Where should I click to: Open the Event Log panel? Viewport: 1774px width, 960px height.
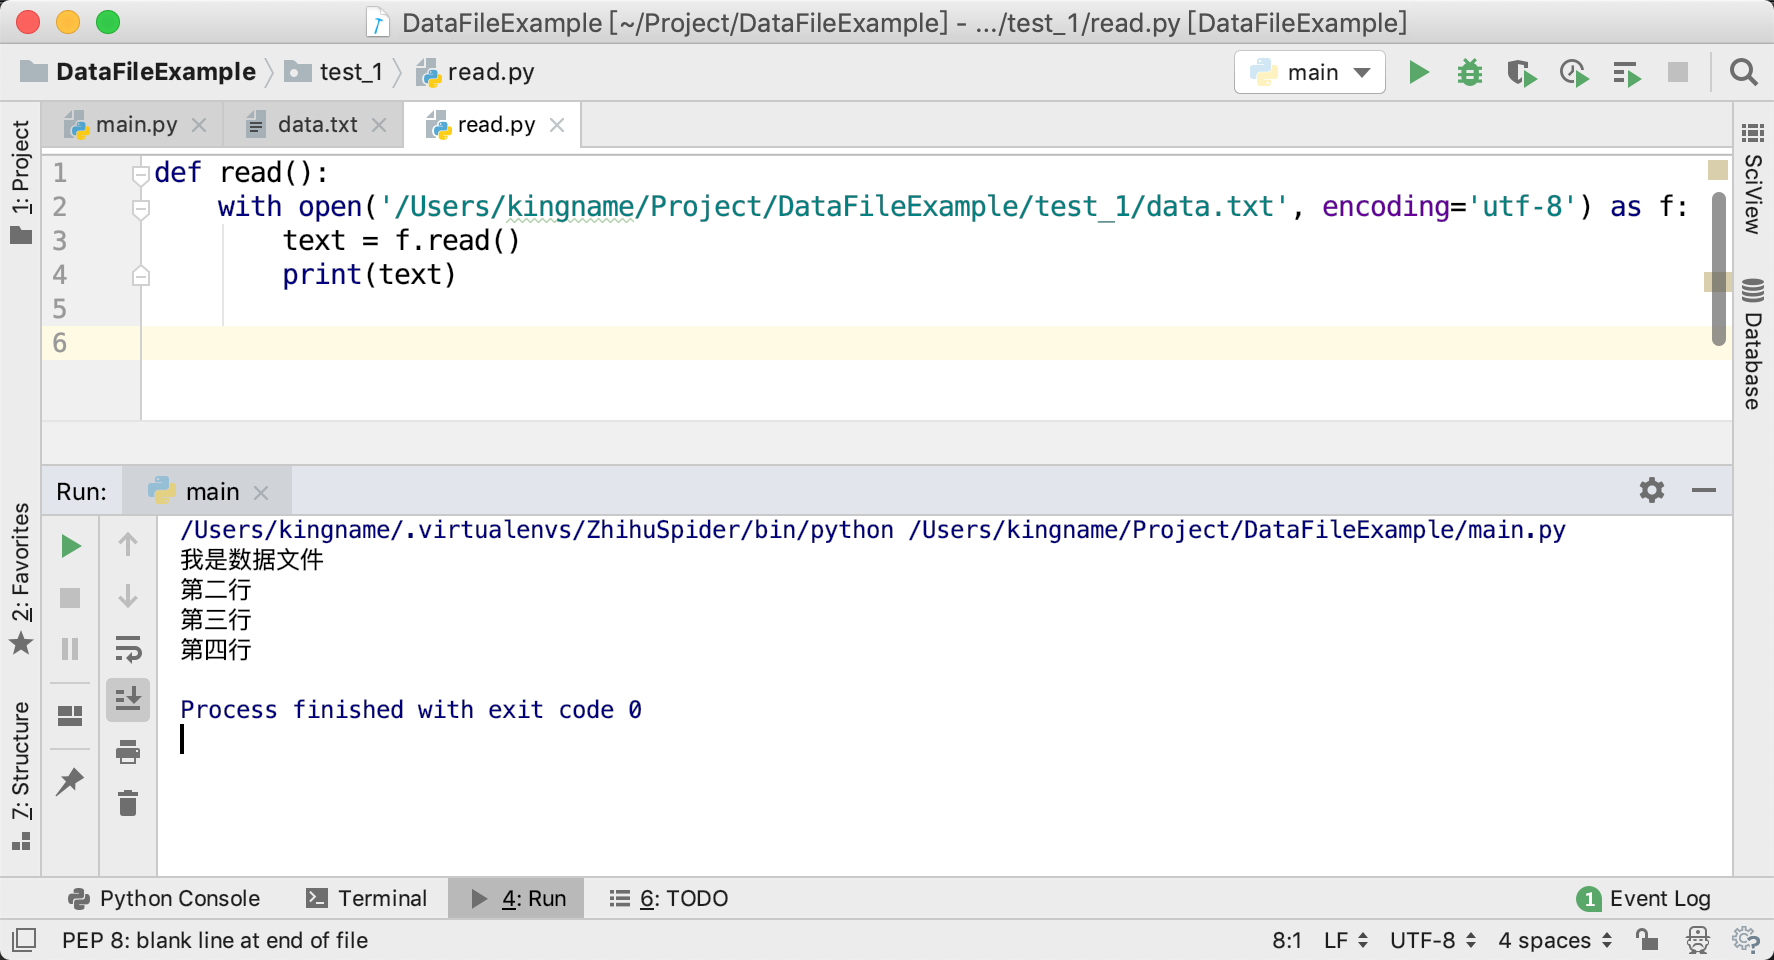pyautogui.click(x=1644, y=898)
